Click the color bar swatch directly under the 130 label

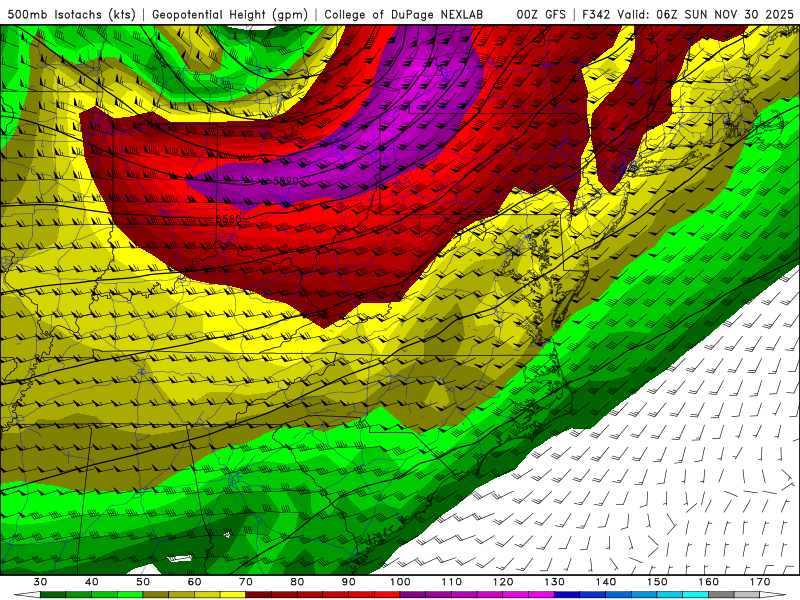coord(567,595)
